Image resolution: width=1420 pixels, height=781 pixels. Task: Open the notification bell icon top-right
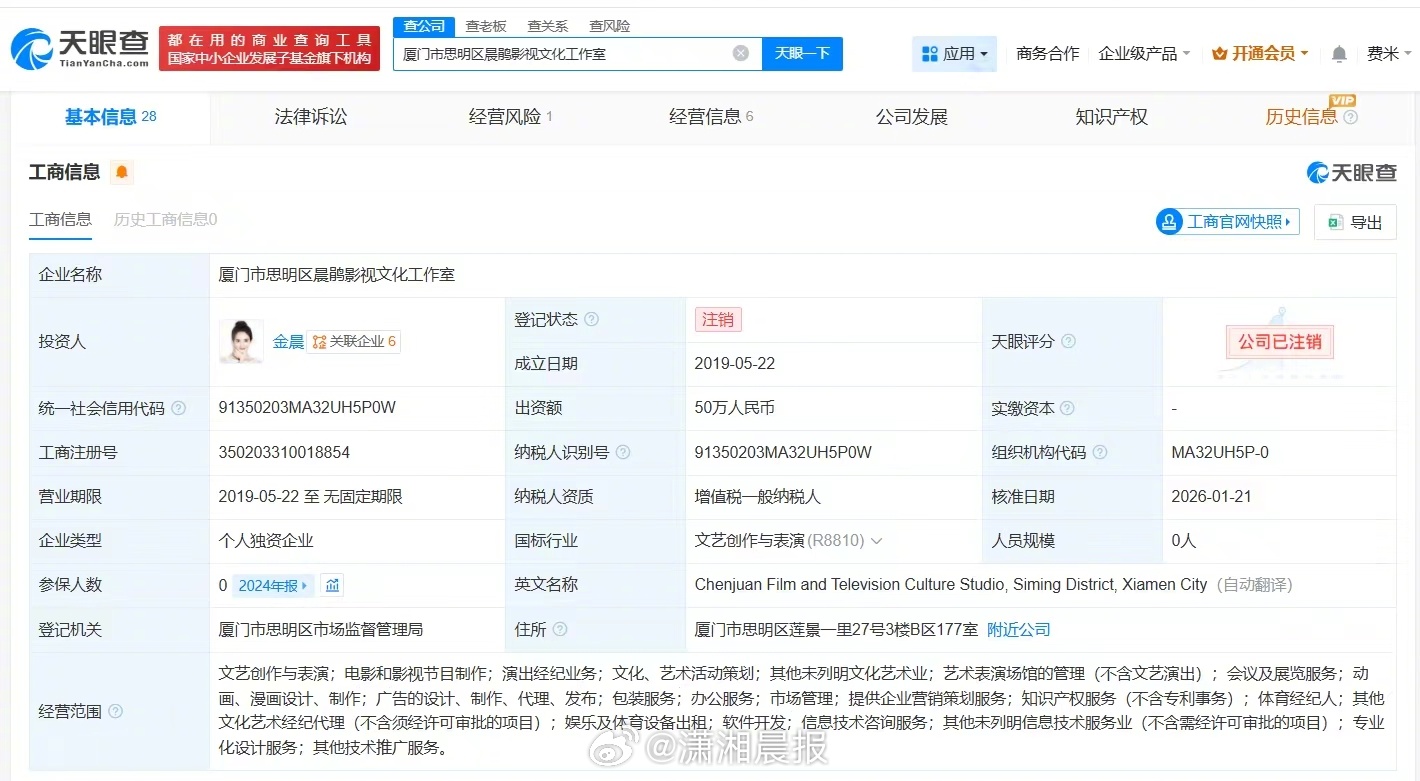[1338, 53]
